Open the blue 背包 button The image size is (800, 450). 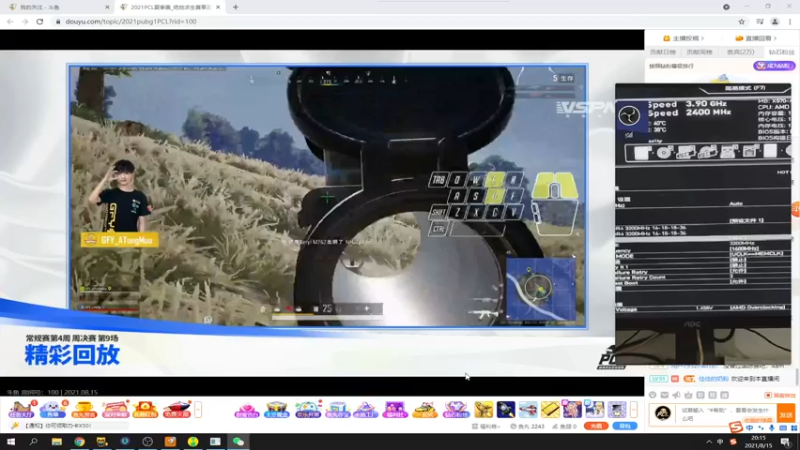pos(625,426)
